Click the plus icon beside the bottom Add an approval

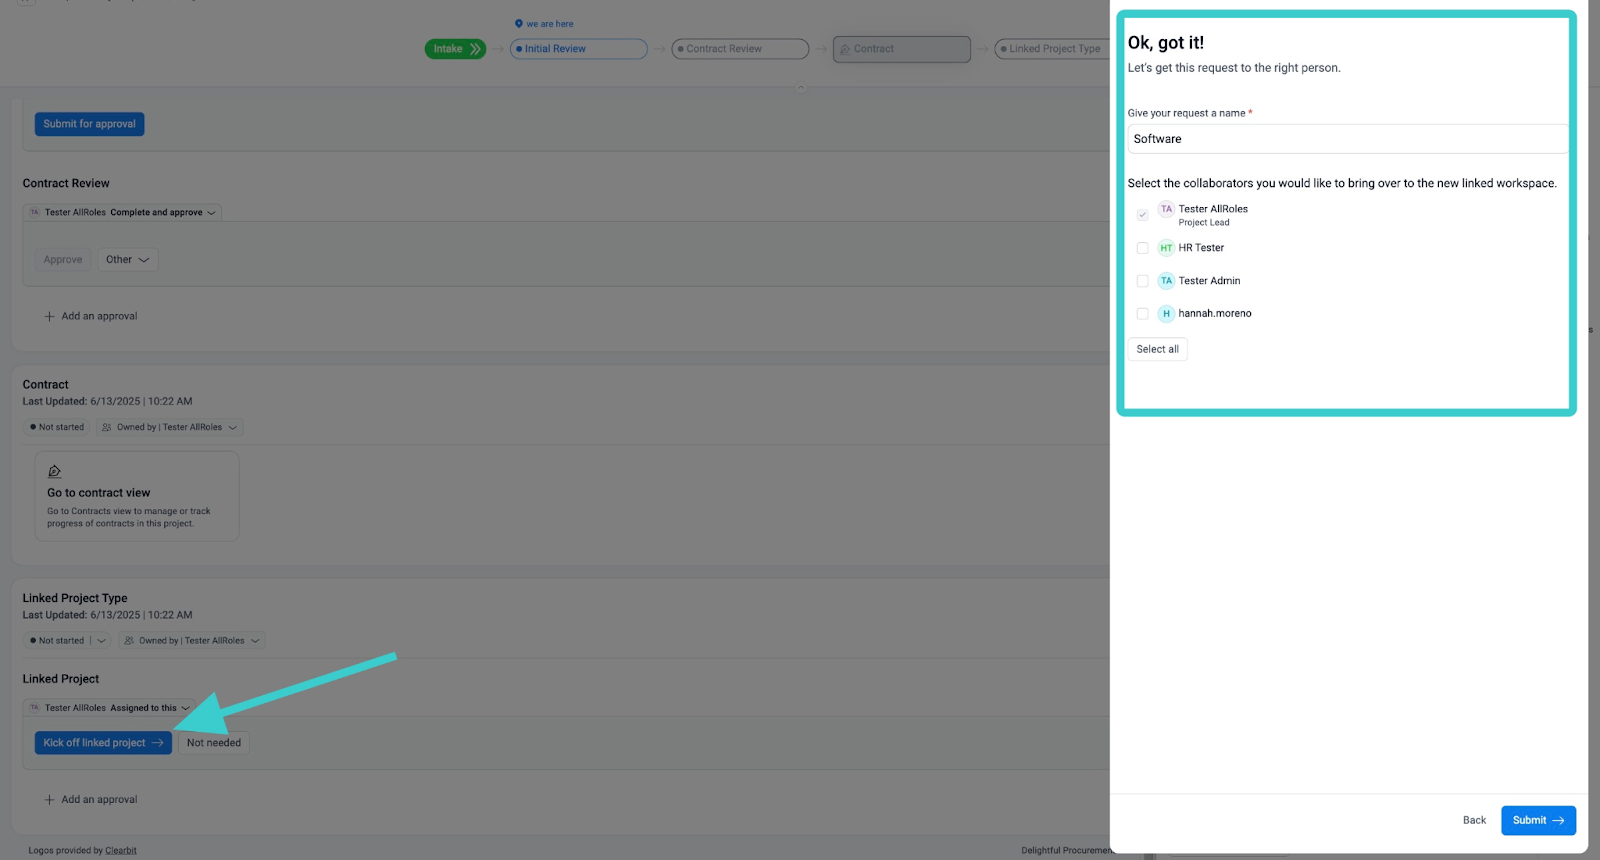pyautogui.click(x=49, y=800)
